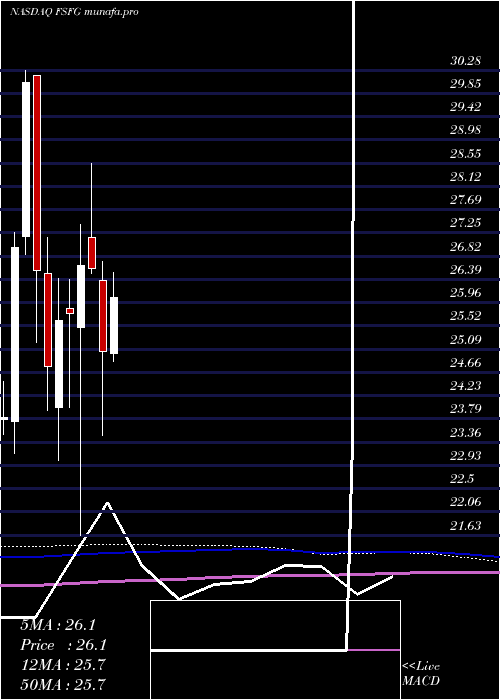Click the NASDAQ FSFG munafa.pro title
Image resolution: width=500 pixels, height=700 pixels.
[x=74, y=12]
